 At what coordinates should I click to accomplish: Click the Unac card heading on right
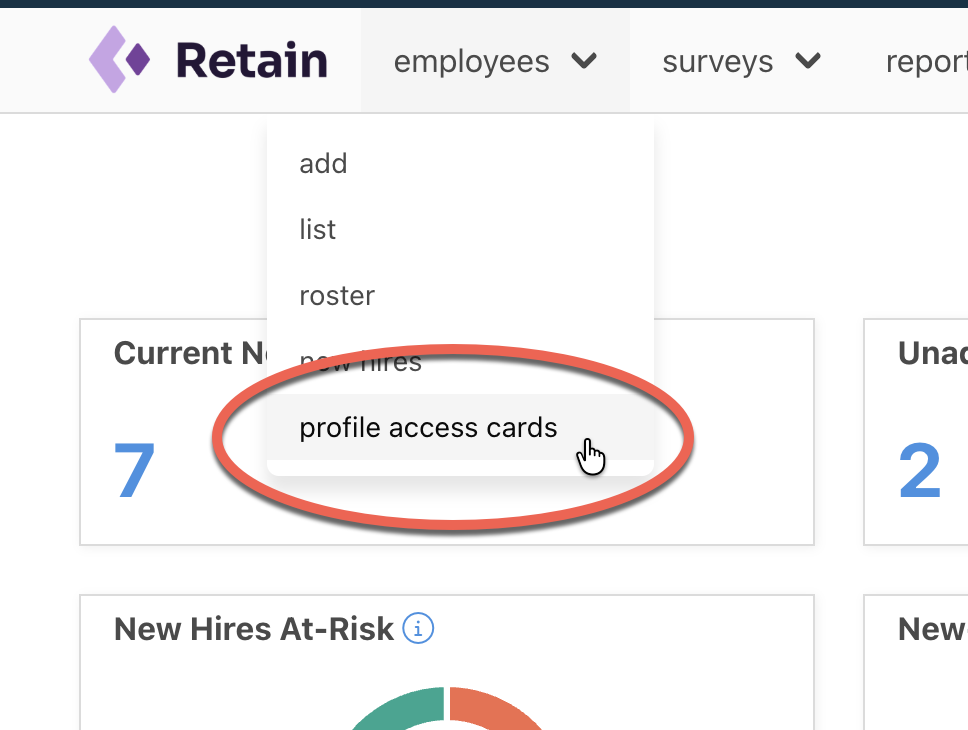click(x=933, y=353)
